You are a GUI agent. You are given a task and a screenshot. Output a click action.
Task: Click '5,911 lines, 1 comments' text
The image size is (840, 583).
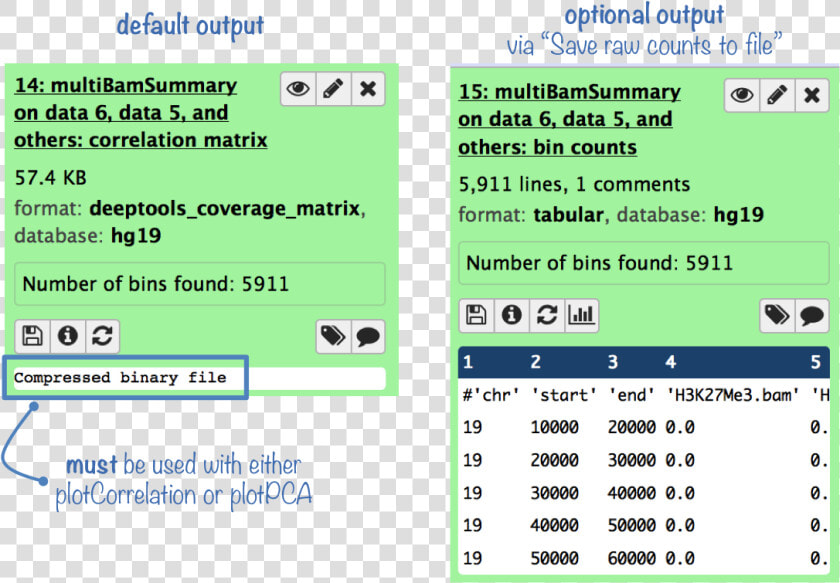(574, 184)
